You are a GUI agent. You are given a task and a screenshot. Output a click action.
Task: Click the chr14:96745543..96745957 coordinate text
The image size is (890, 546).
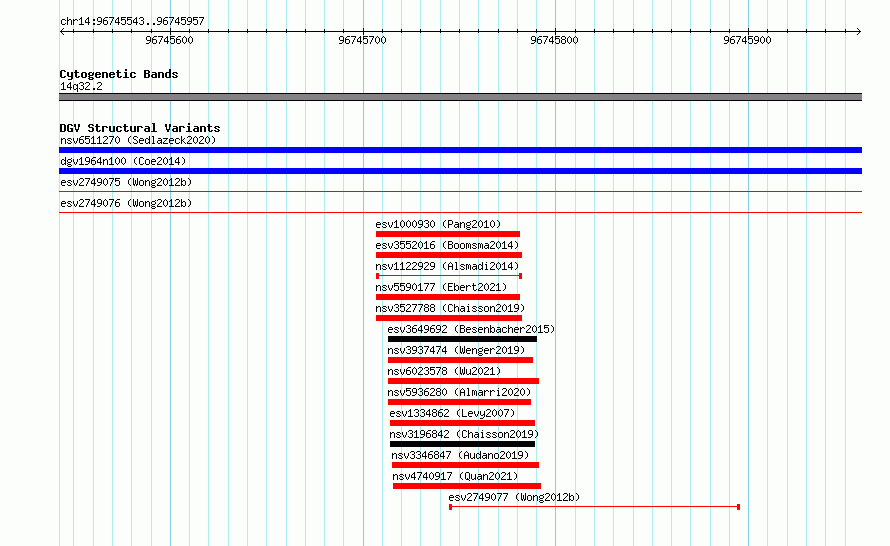click(x=132, y=22)
